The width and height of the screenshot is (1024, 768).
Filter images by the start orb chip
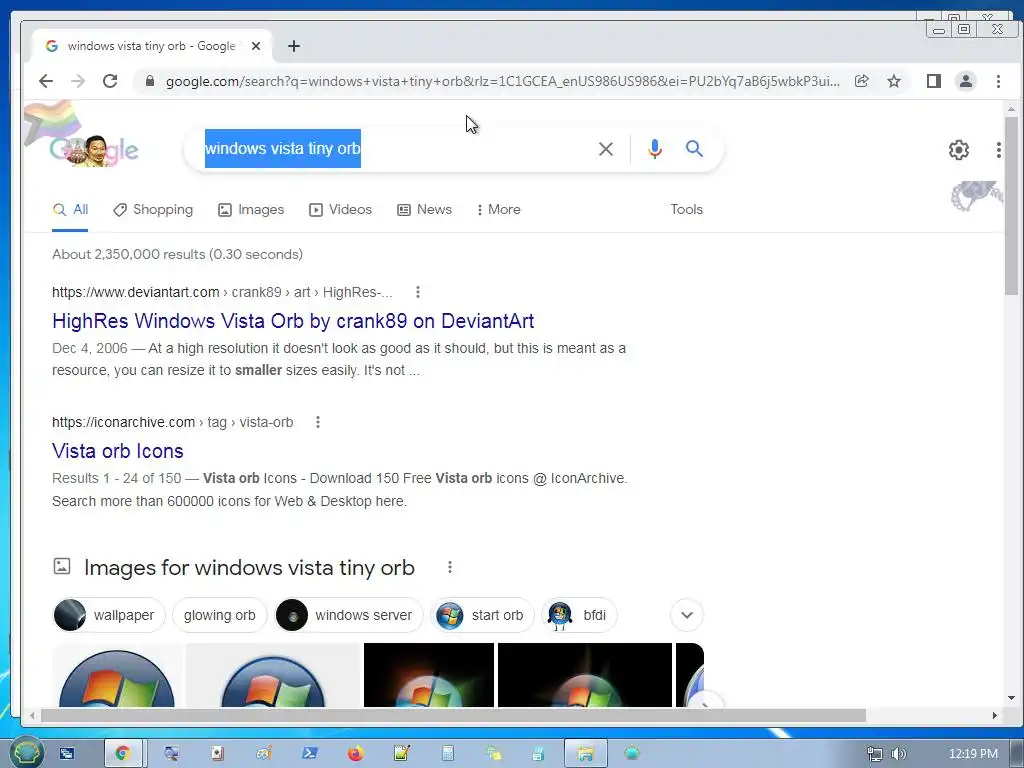coord(482,615)
